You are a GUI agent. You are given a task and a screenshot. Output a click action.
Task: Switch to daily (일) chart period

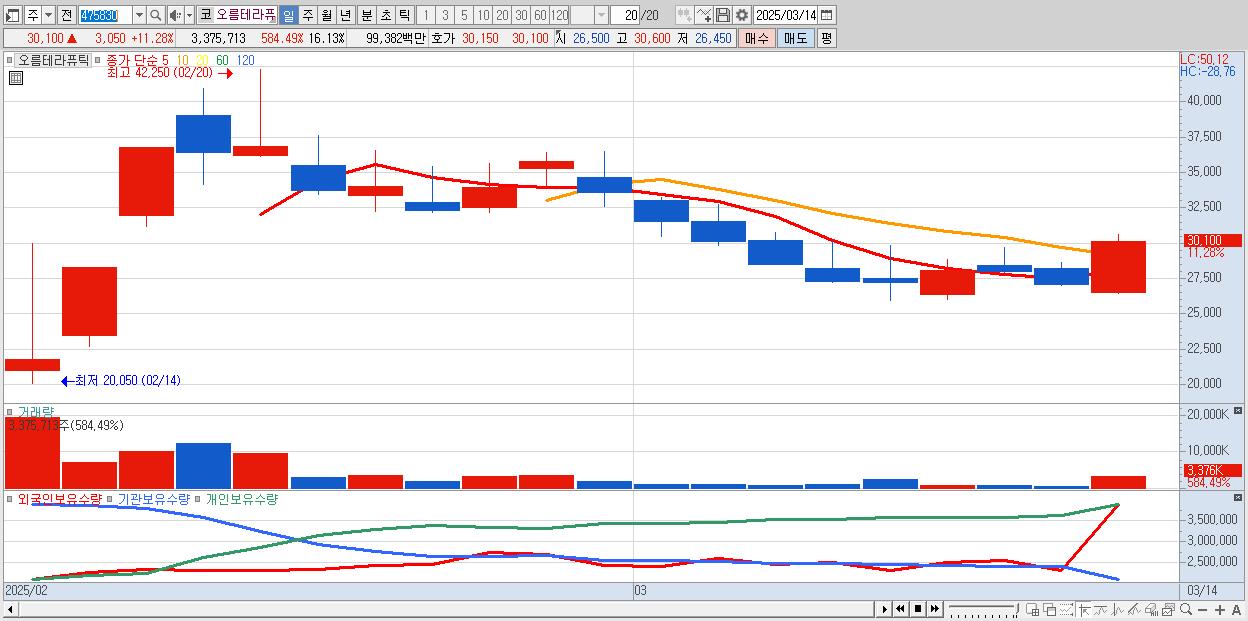289,15
